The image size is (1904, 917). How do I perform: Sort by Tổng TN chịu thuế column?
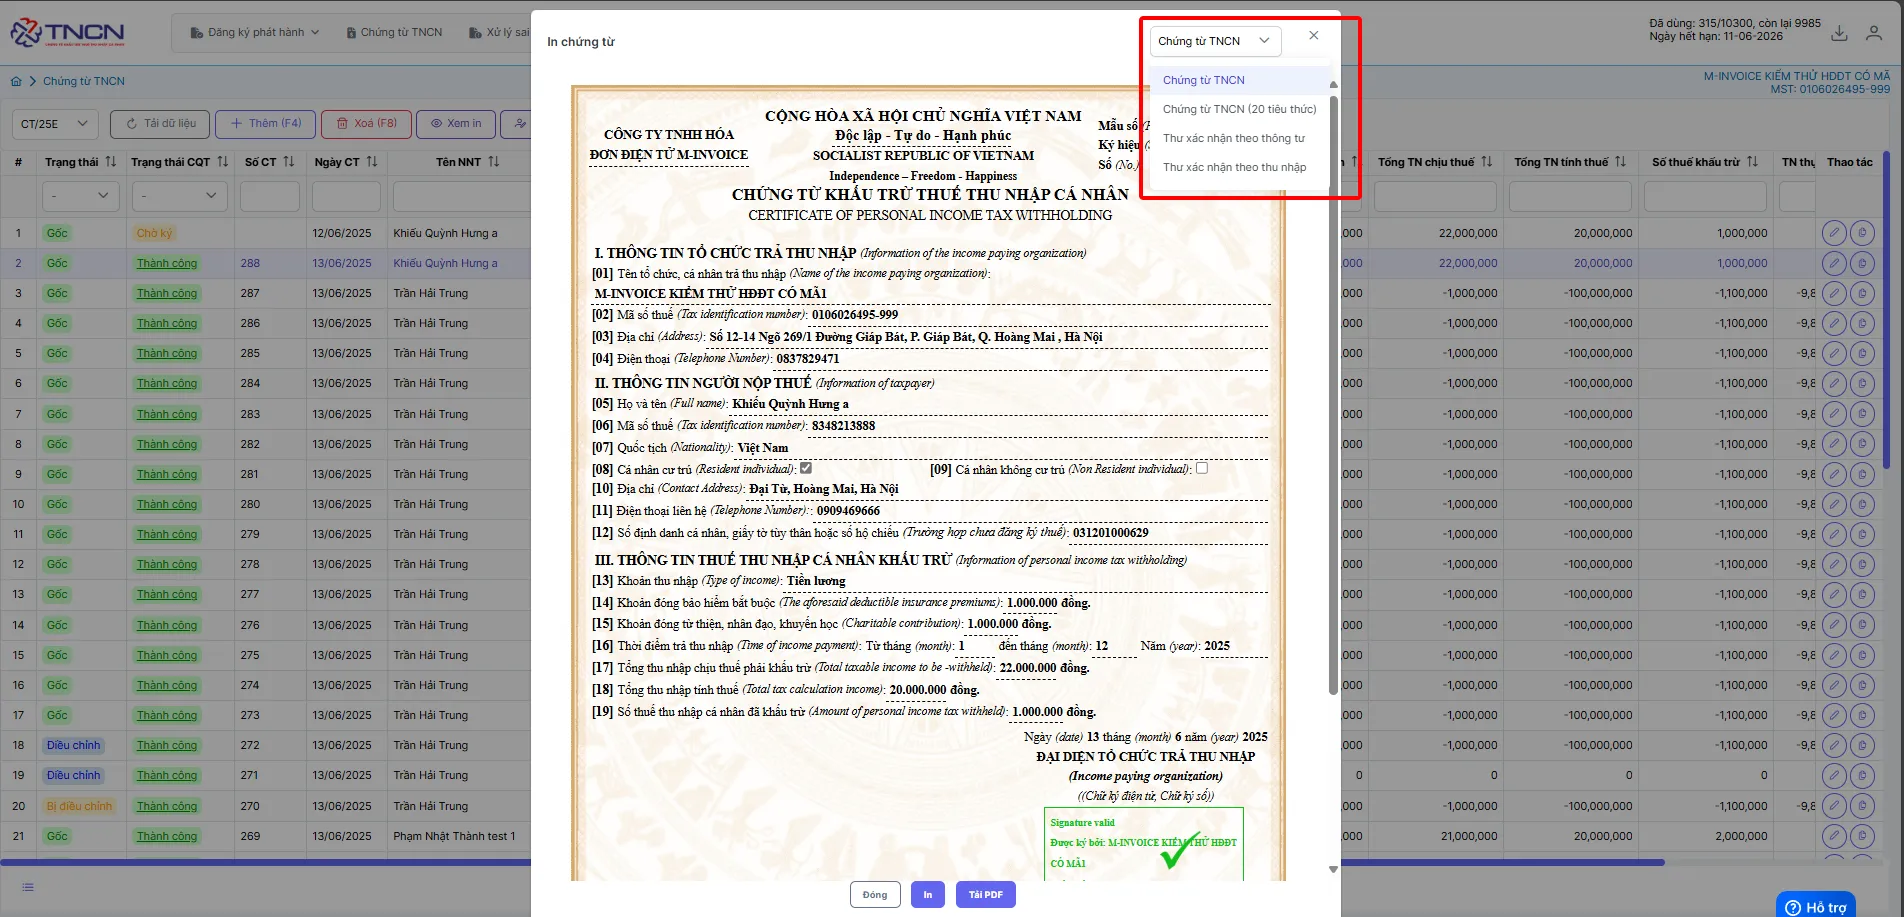1487,162
